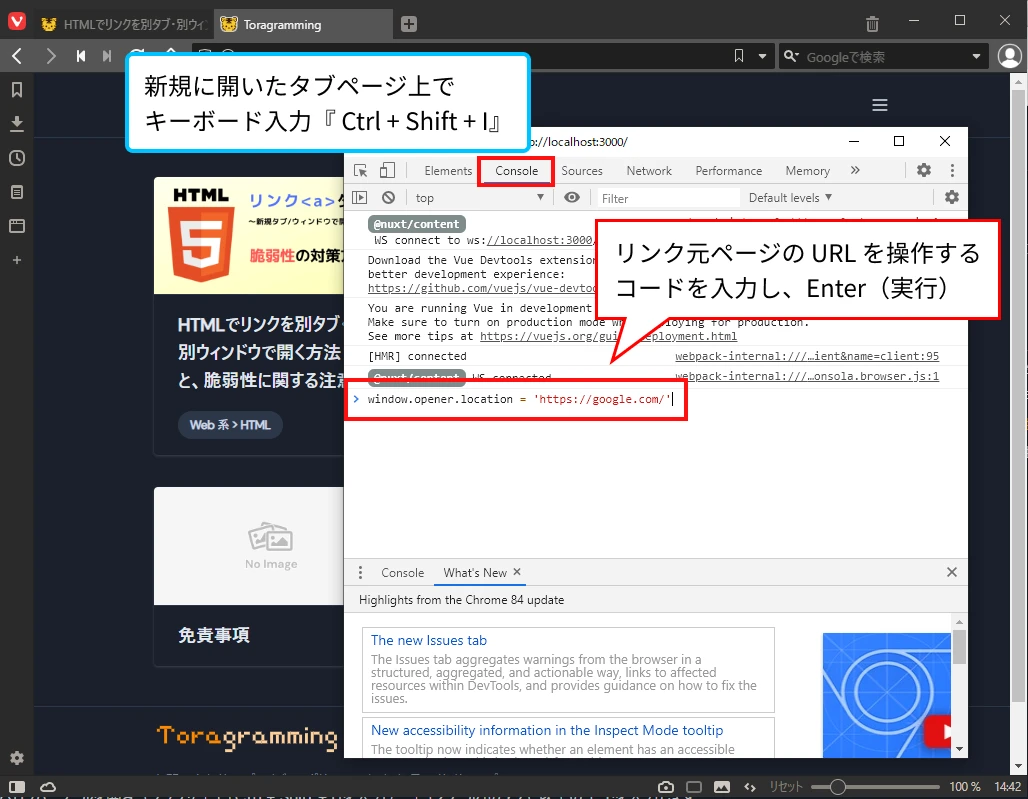Play the What's New video thumbnail
Screen dimensions: 1028x799
point(886,695)
